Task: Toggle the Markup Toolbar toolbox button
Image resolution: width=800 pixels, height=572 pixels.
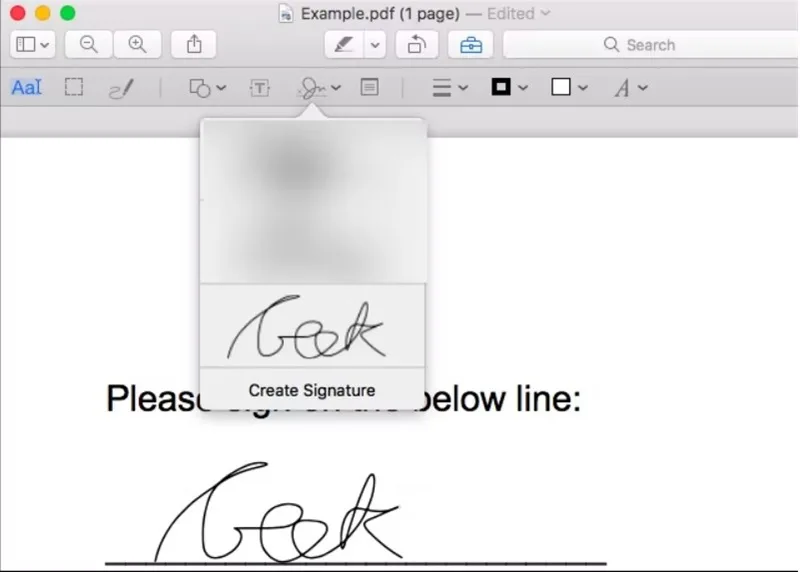Action: [x=470, y=44]
